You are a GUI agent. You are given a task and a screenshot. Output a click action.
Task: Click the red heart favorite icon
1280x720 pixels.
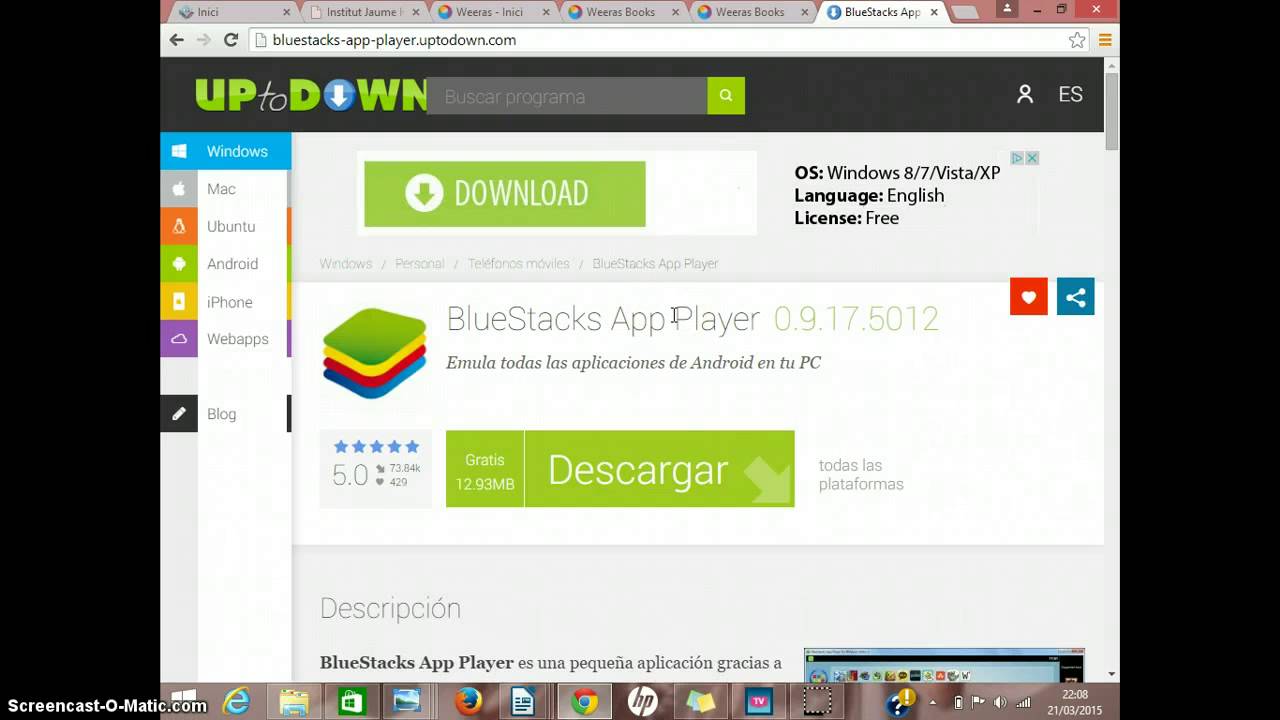coord(1028,297)
